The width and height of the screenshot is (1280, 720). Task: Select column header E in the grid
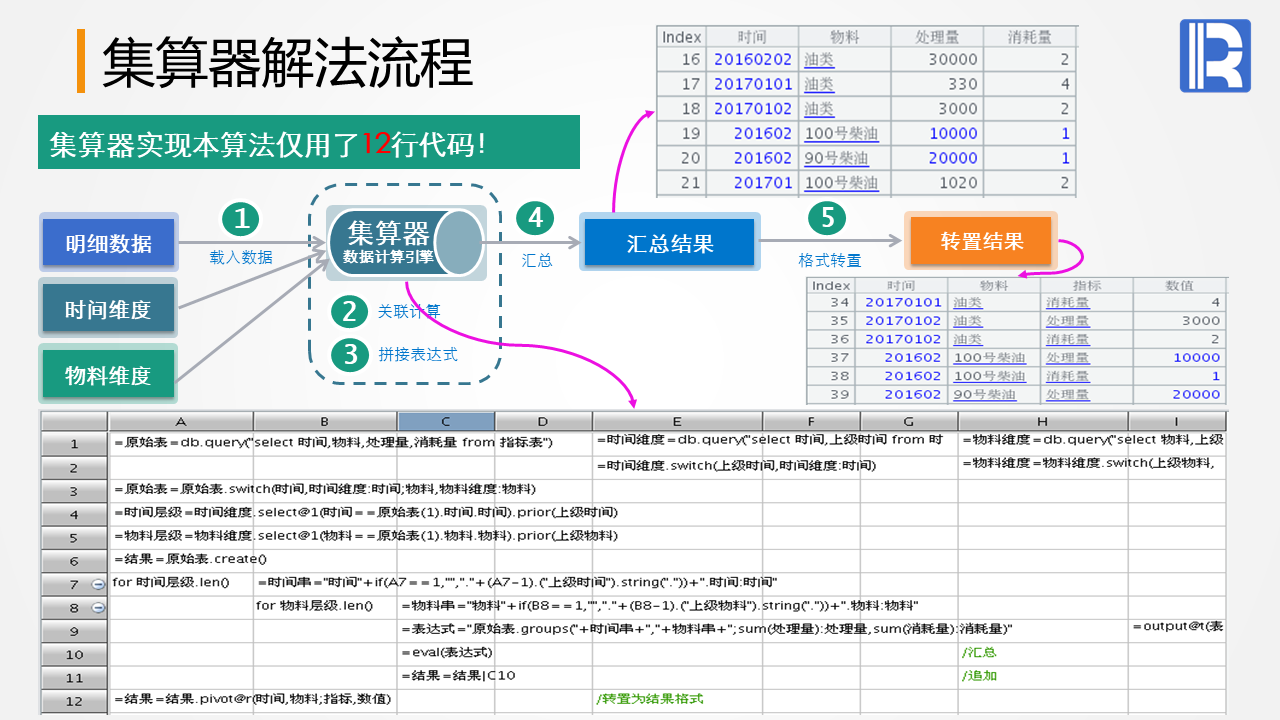(677, 421)
